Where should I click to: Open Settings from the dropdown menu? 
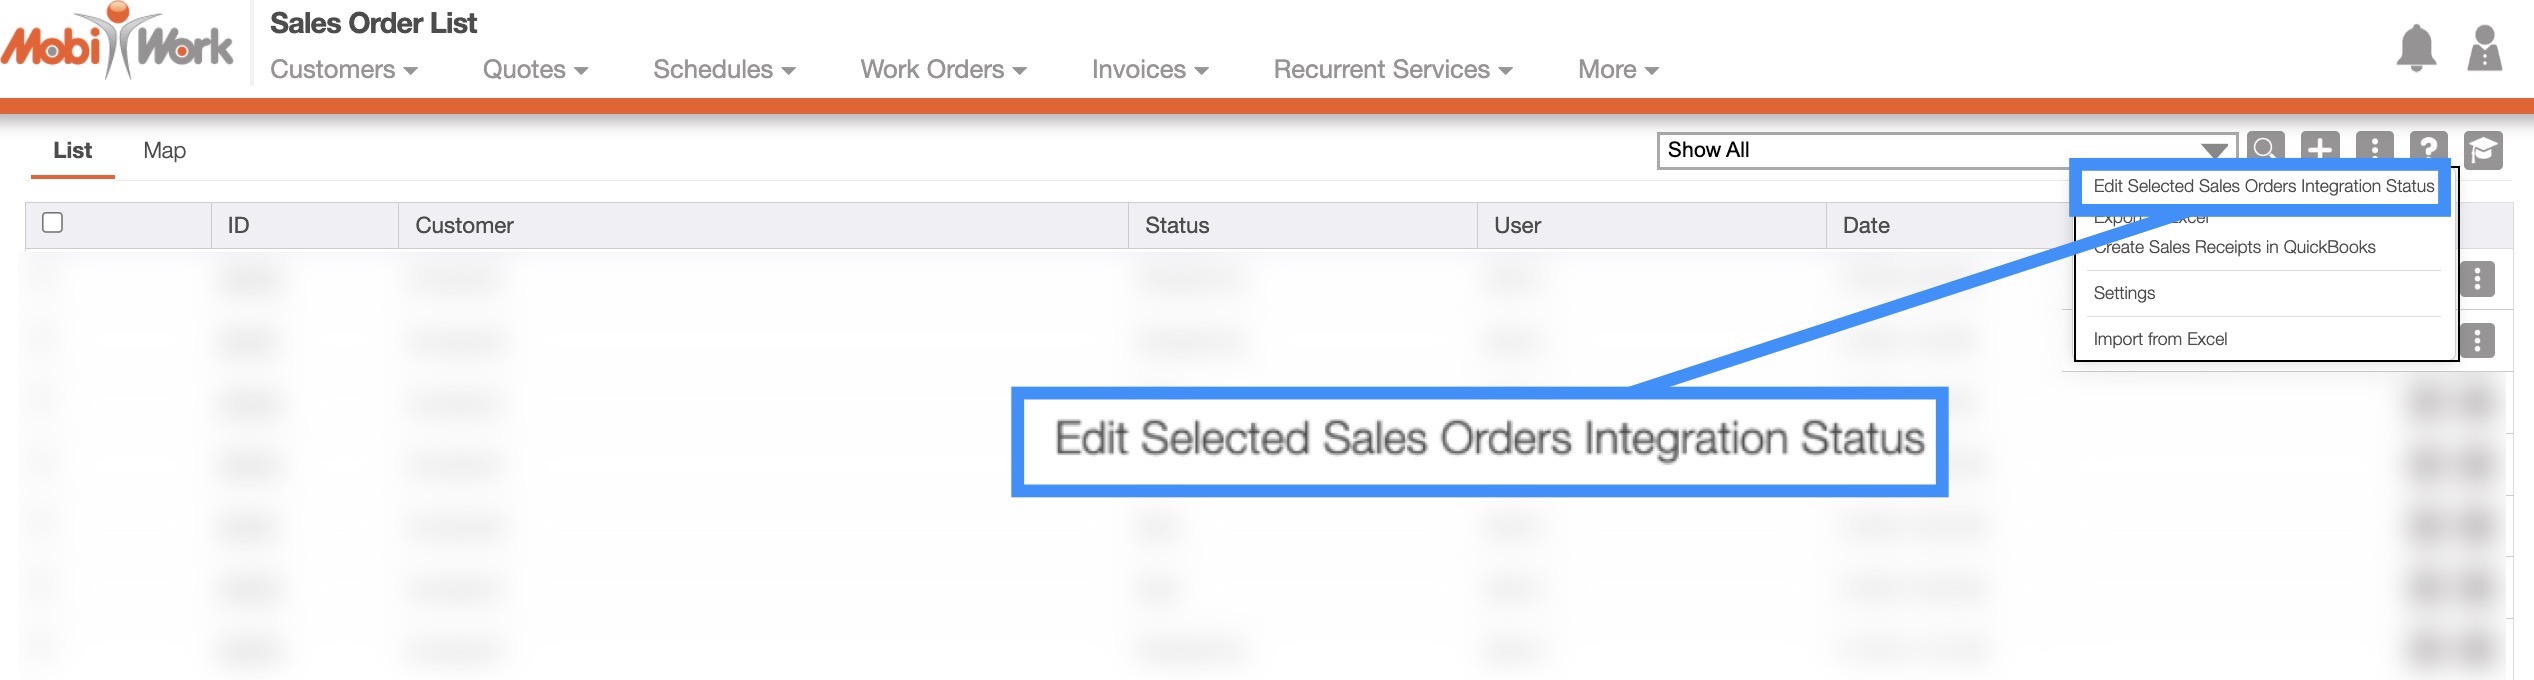coord(2124,293)
